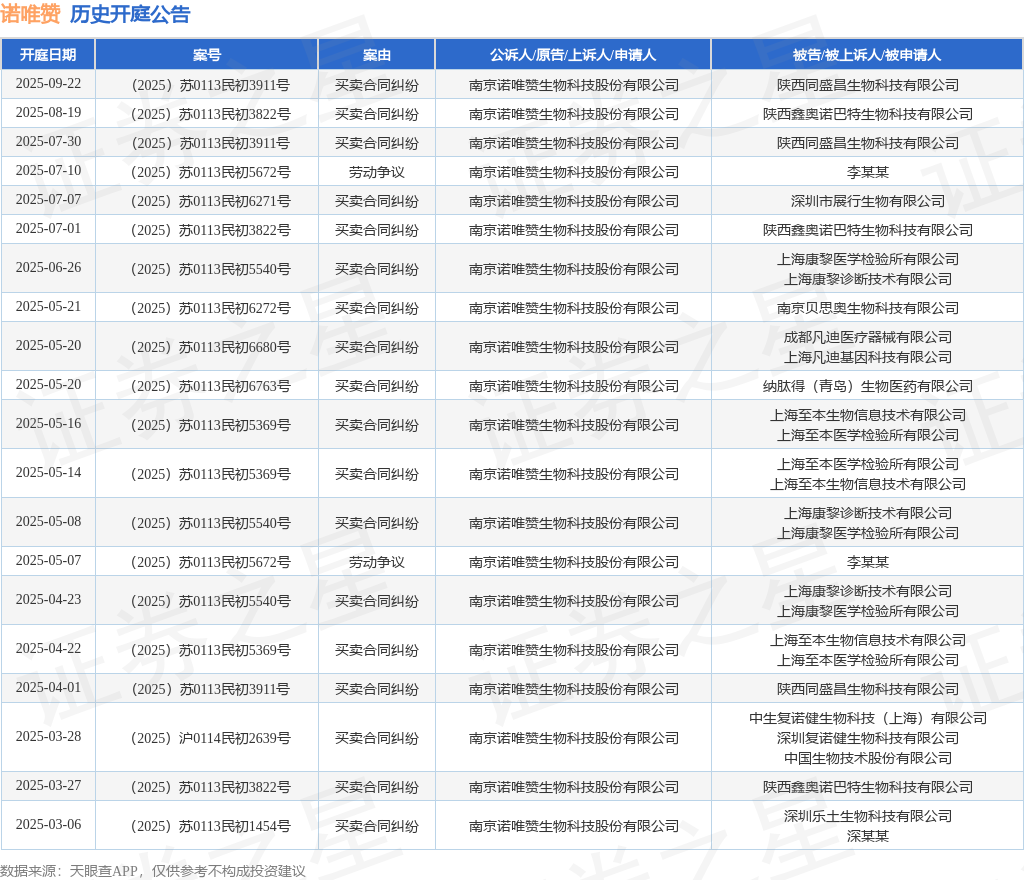
Task: Click 上海至本生物信息技术有限公司 in the 2025-05-16 row
Action: (x=867, y=416)
